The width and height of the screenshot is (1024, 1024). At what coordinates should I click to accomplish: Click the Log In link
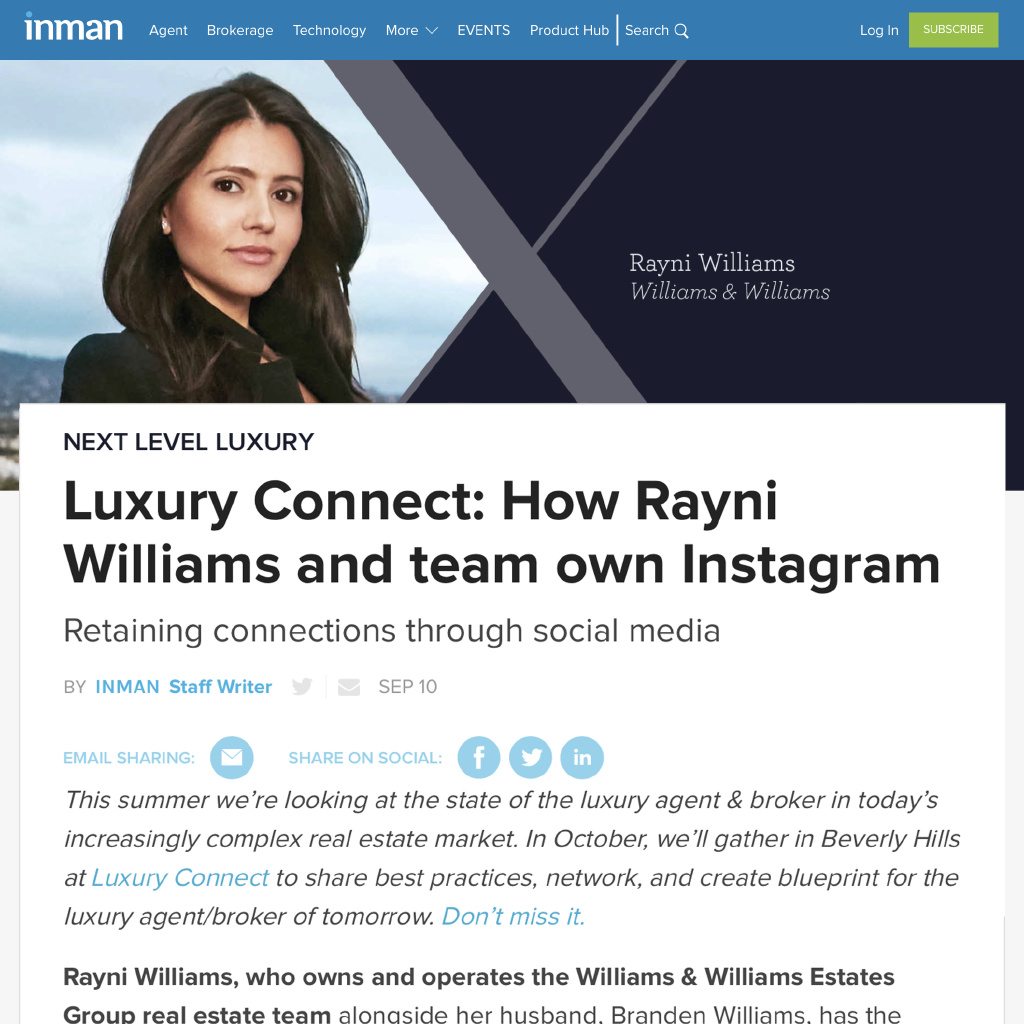(x=878, y=31)
